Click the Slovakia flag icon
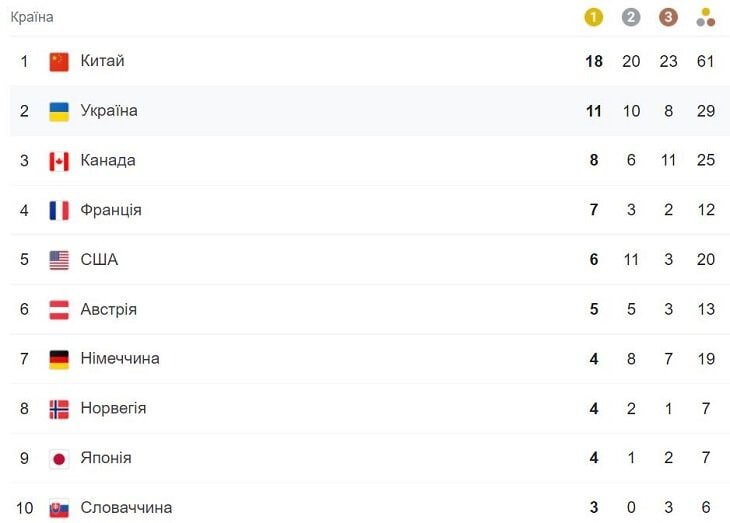Image resolution: width=730 pixels, height=523 pixels. [x=59, y=509]
